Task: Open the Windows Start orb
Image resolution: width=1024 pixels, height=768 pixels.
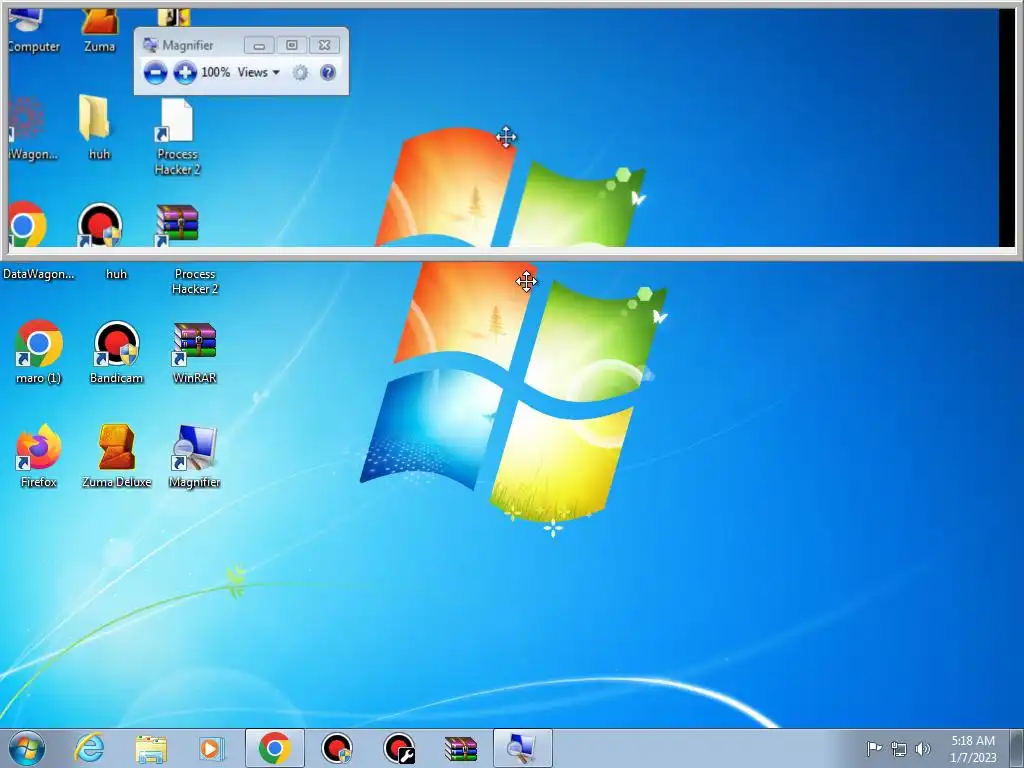Action: [27, 748]
